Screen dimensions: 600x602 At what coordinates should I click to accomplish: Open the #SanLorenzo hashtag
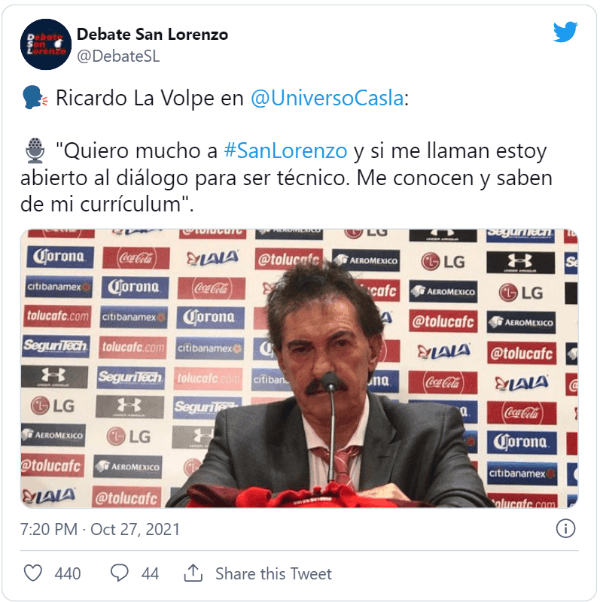pyautogui.click(x=286, y=150)
